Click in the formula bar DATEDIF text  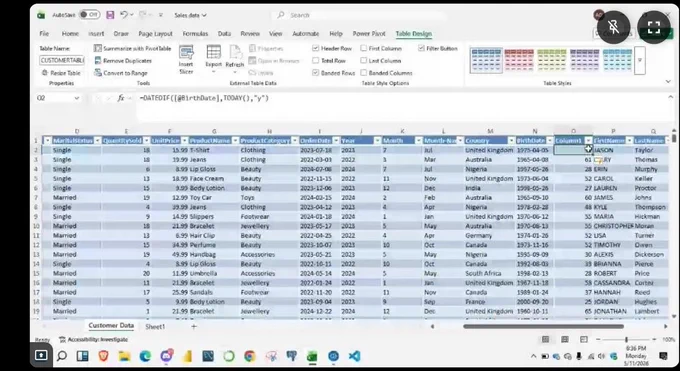click(204, 98)
